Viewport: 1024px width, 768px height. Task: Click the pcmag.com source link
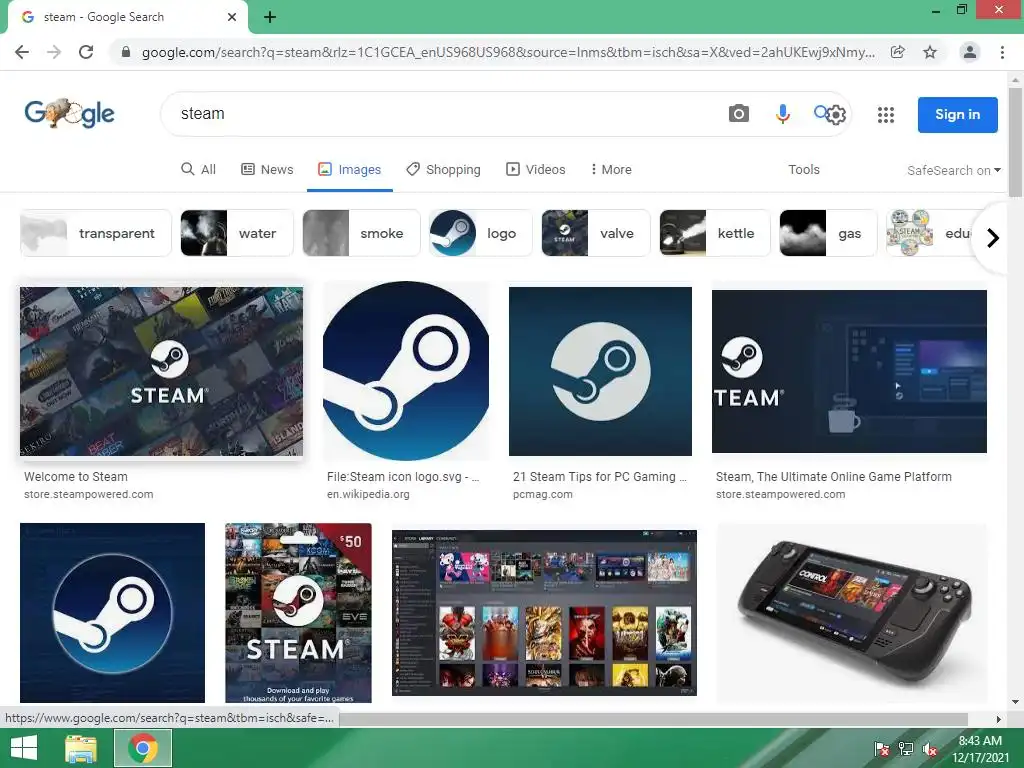tap(543, 494)
